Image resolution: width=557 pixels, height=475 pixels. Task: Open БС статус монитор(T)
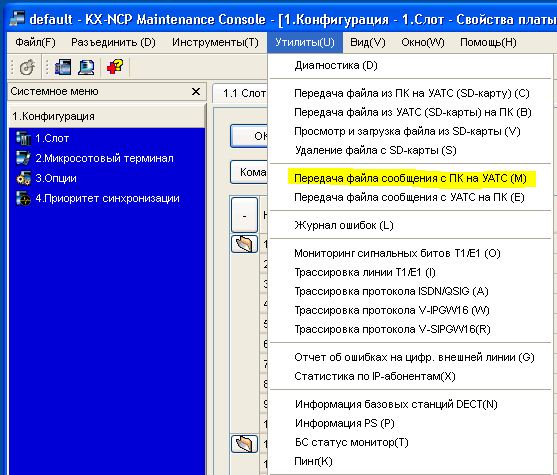[x=410, y=442]
